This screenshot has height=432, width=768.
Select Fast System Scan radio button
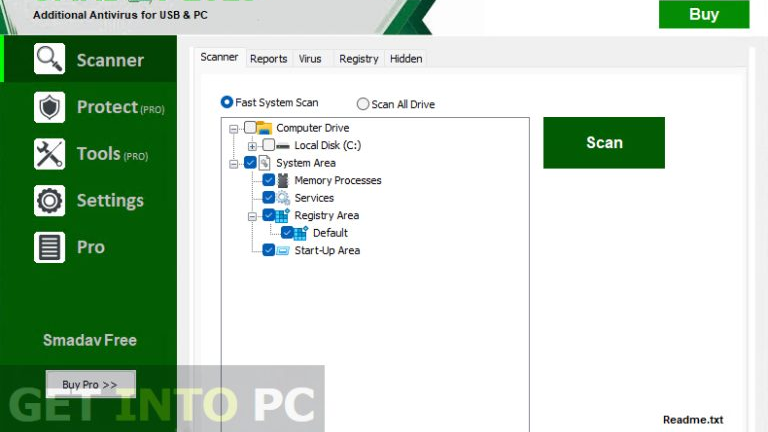[x=226, y=102]
